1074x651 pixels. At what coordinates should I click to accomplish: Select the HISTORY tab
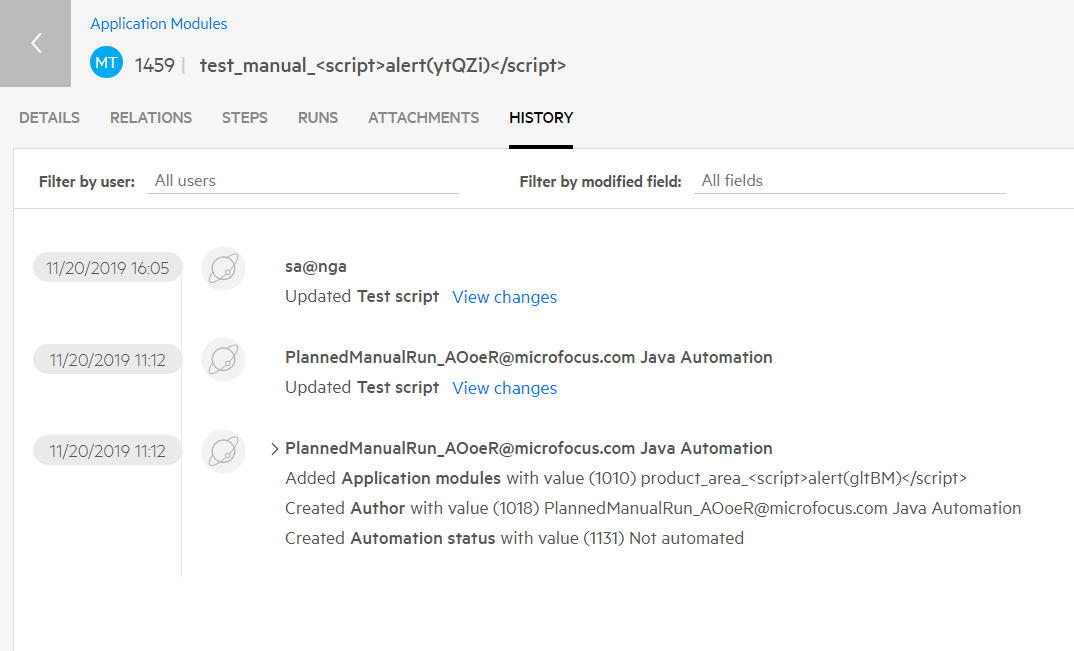(x=541, y=118)
